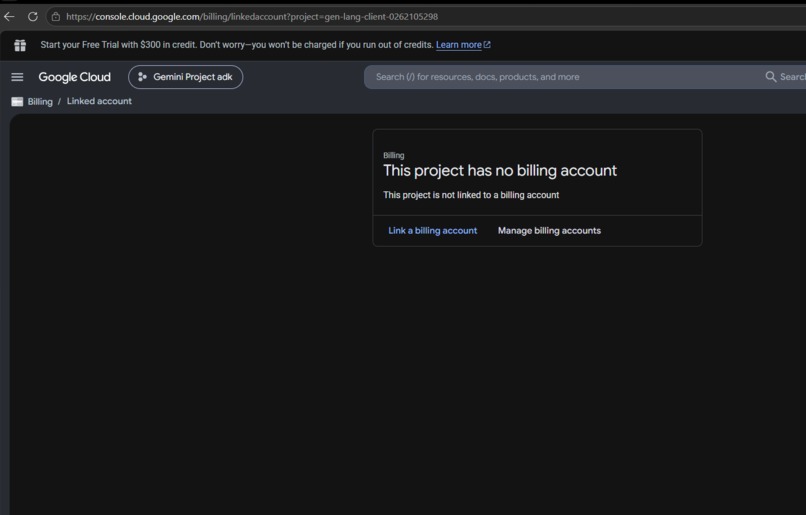Go to Google Cloud home via logo
806x515 pixels.
pos(75,77)
